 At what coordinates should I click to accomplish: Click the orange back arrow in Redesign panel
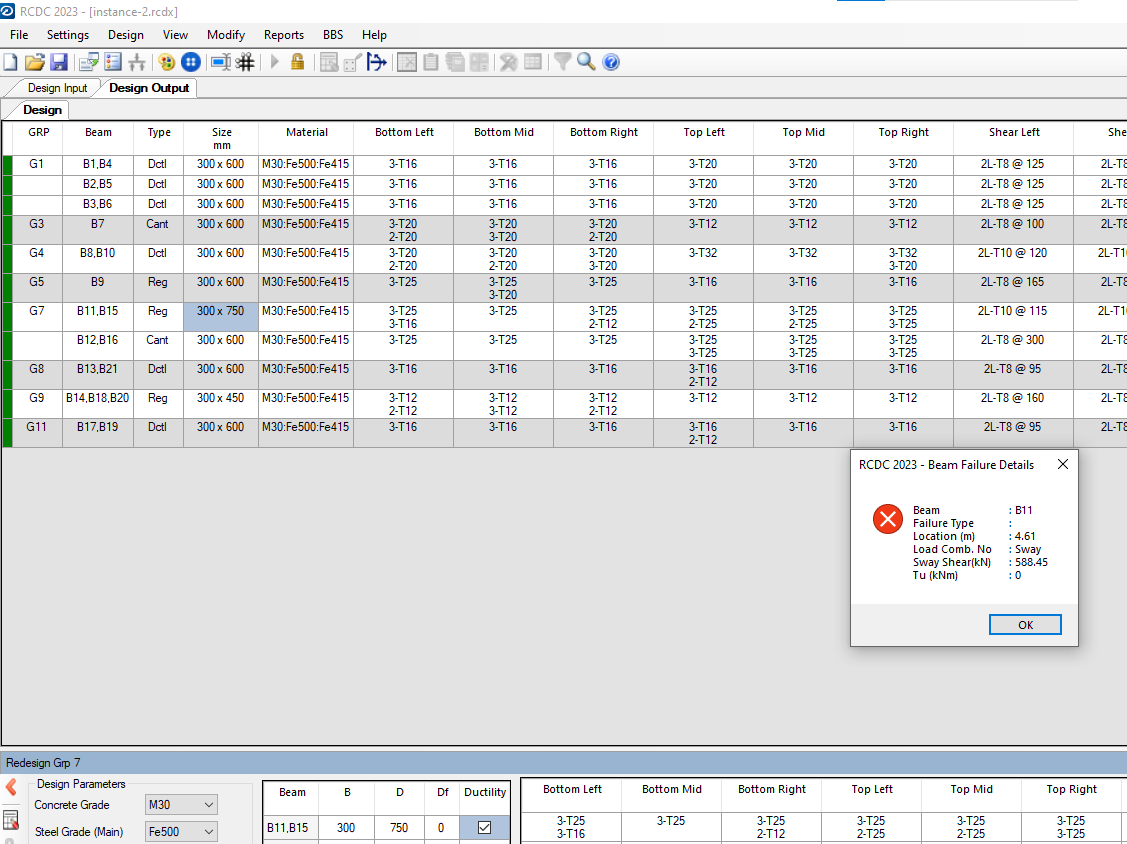click(x=11, y=787)
